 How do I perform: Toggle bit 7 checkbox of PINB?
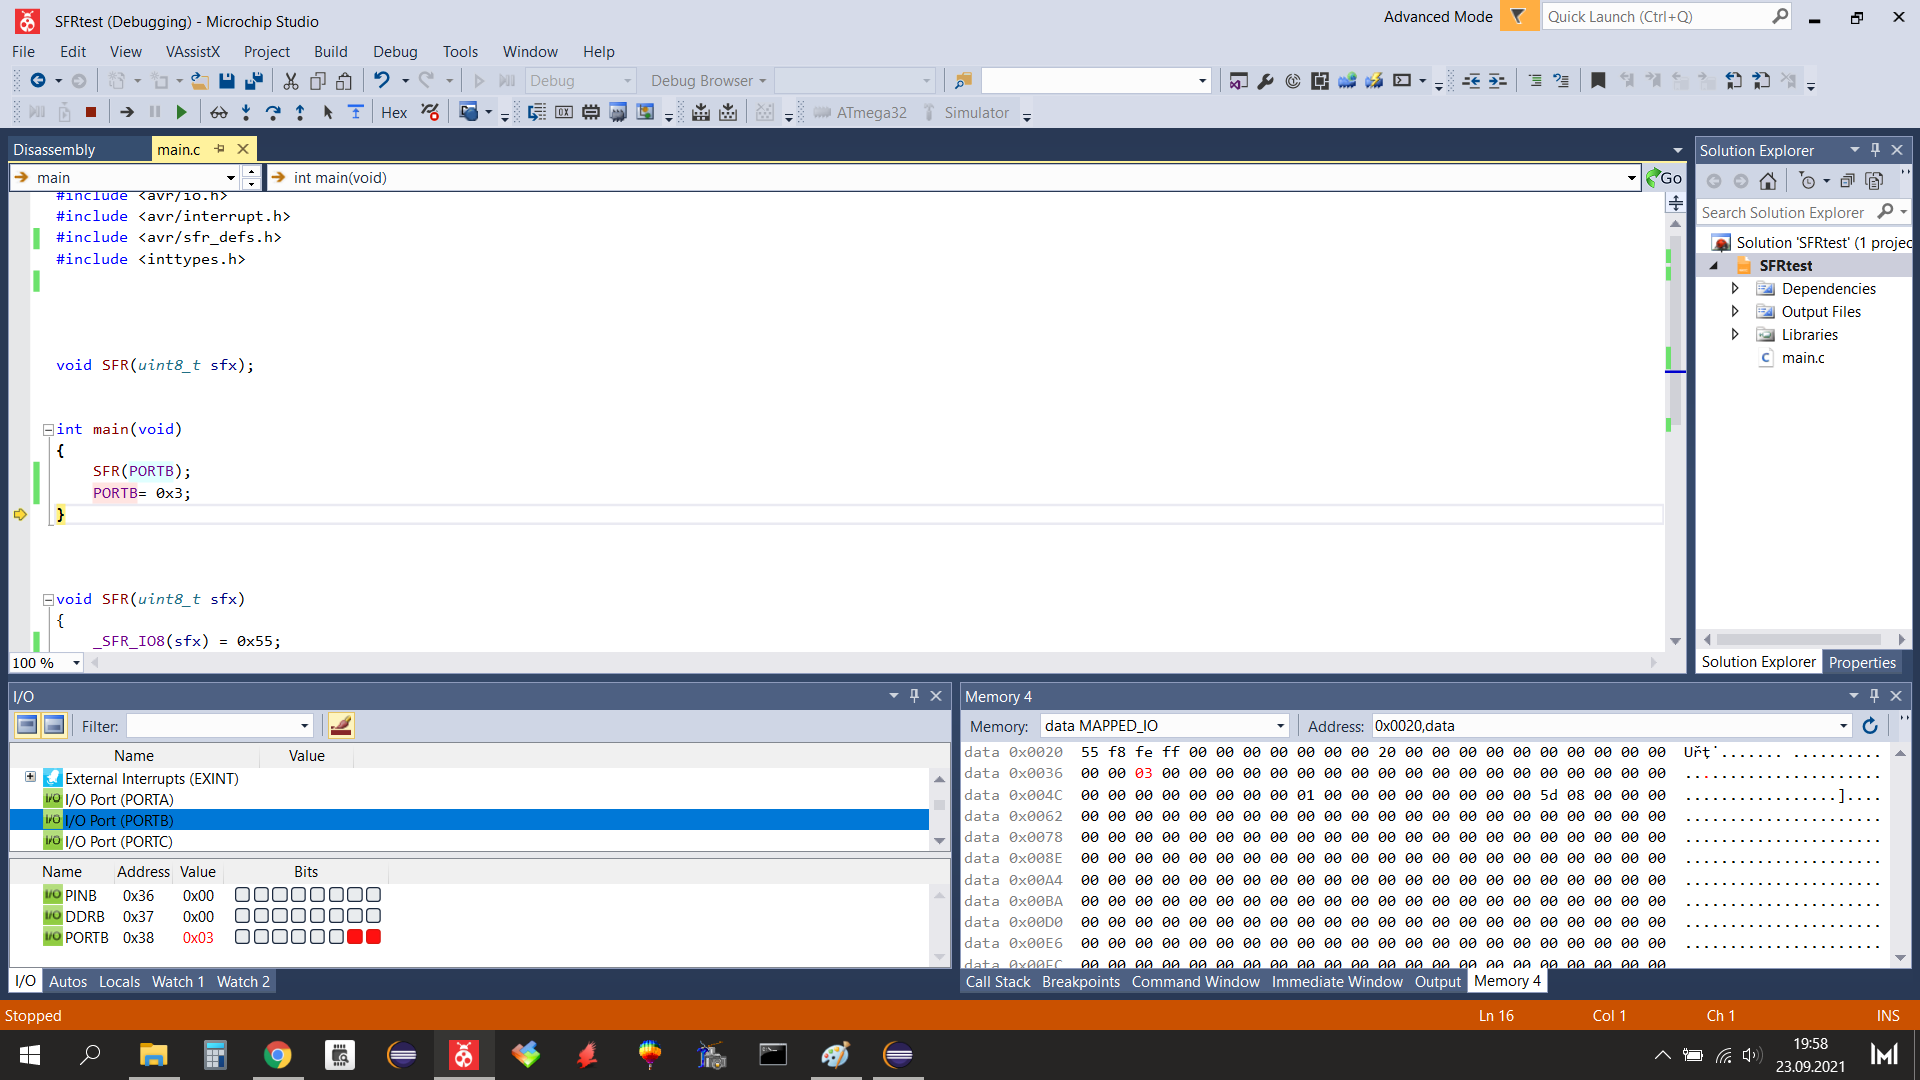242,895
